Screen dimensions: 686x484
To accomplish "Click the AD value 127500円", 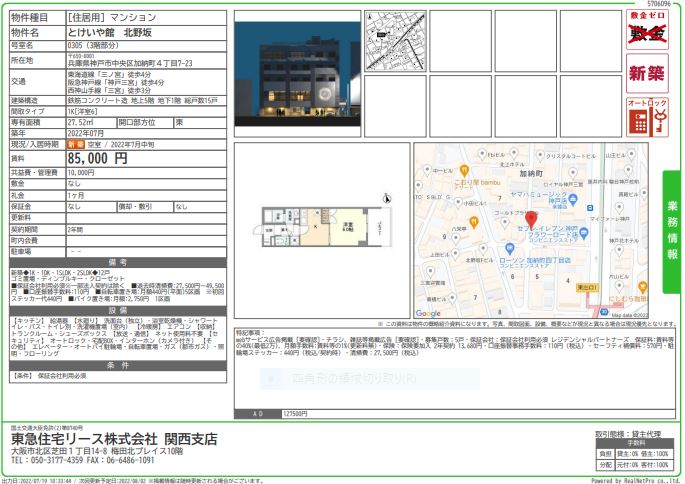I will coord(295,414).
